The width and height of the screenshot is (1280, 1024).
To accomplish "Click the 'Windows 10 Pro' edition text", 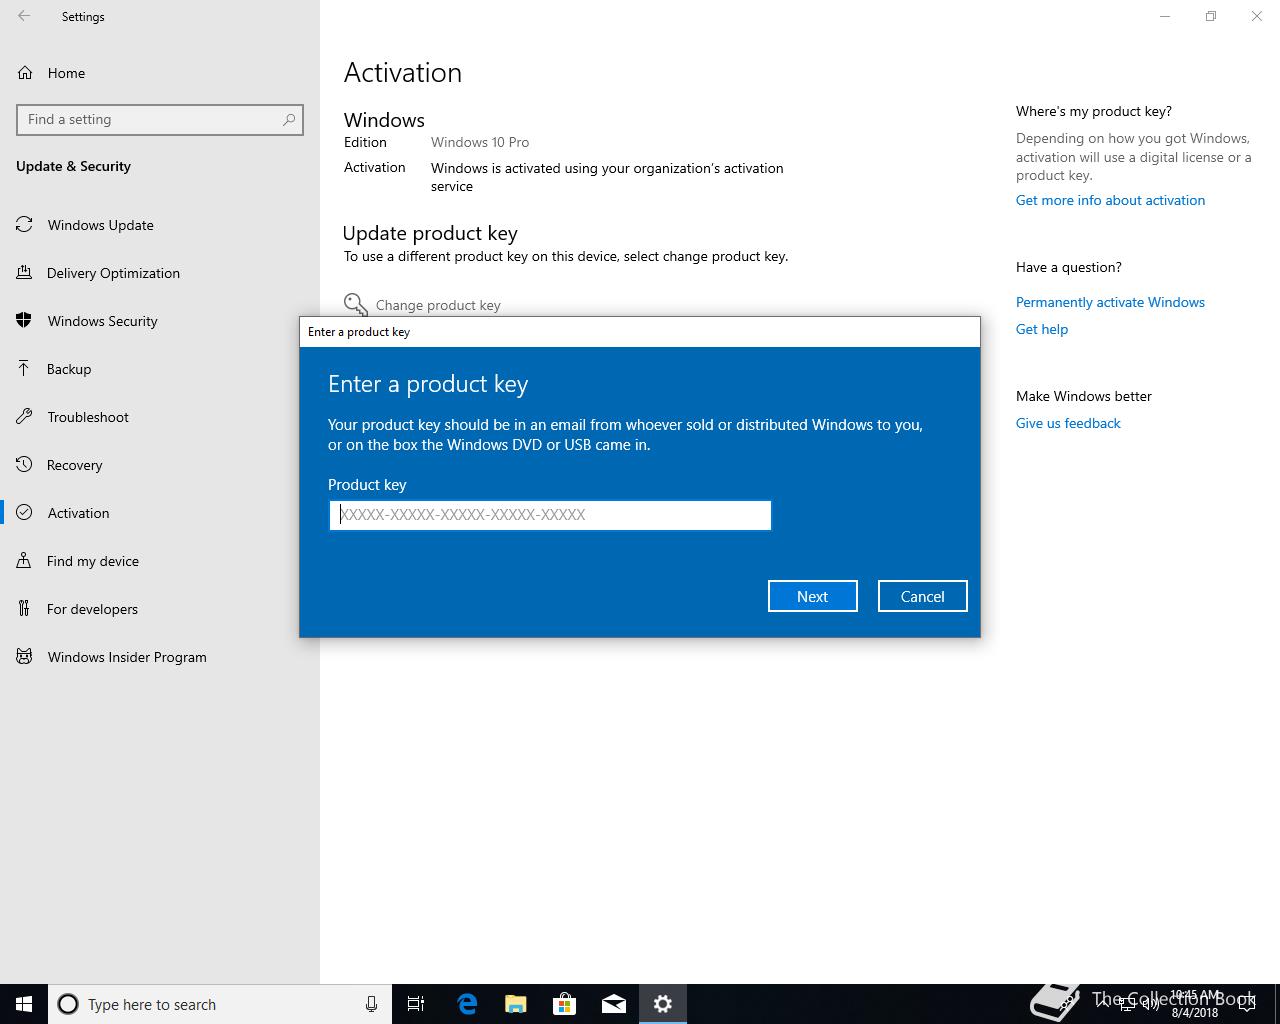I will click(x=480, y=142).
